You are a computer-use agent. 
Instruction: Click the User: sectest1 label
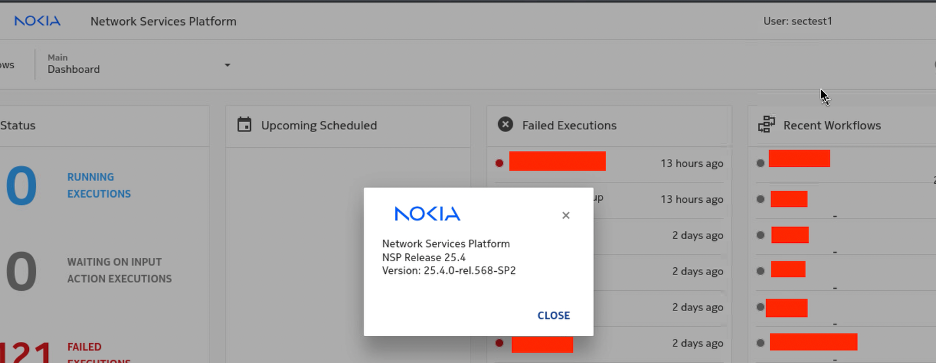pyautogui.click(x=798, y=21)
